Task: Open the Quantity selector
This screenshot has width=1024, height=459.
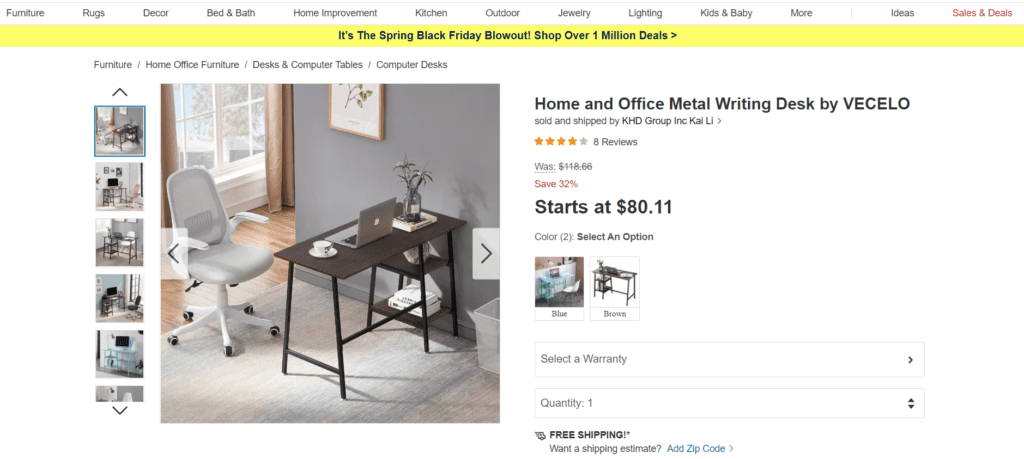Action: [x=729, y=404]
